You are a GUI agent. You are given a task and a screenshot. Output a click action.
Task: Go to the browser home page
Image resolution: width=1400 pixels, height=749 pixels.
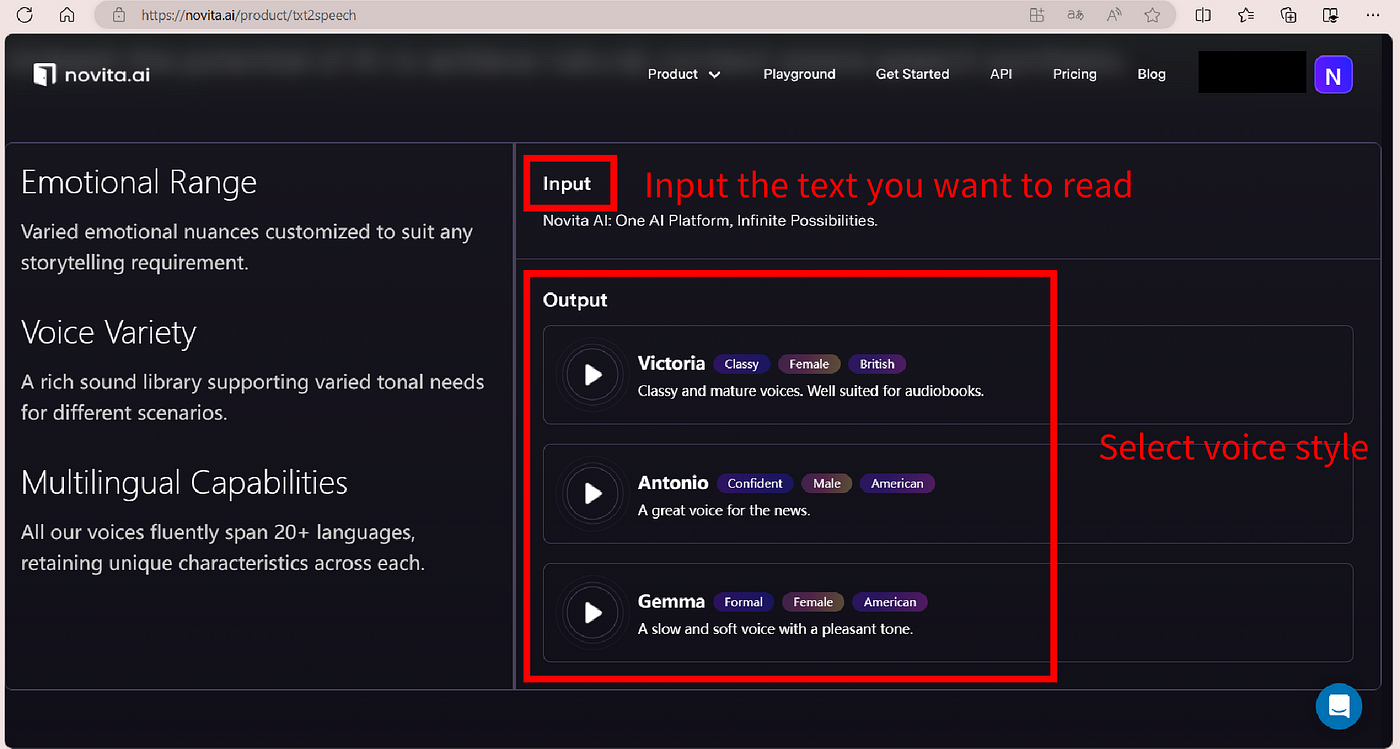[x=67, y=15]
